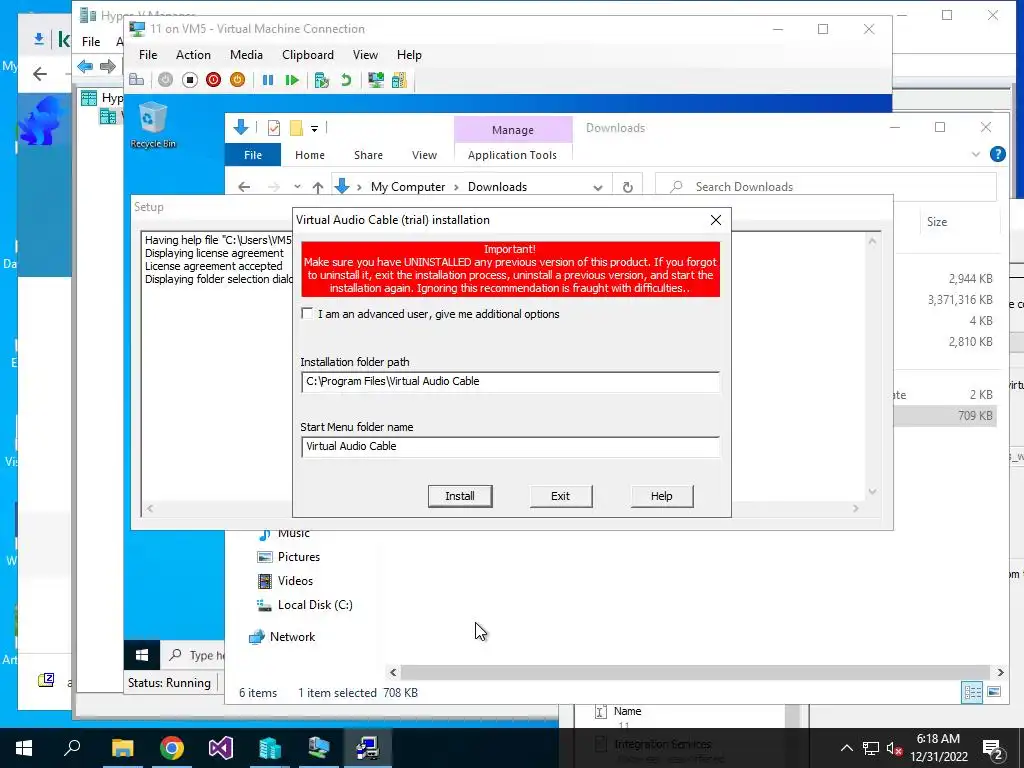Click the orange Save state toolbar icon
Viewport: 1024px width, 768px height.
(238, 80)
